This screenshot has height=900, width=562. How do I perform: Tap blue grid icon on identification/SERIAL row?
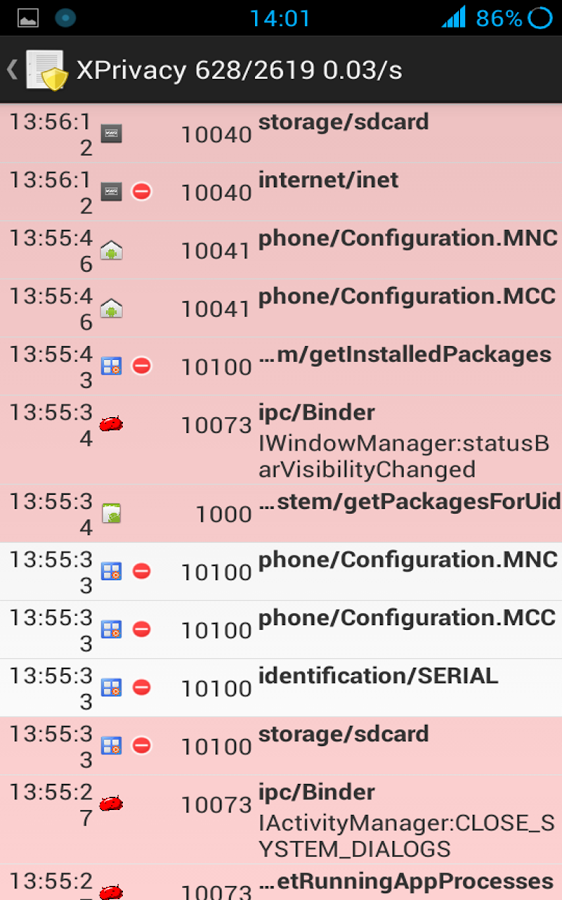111,687
